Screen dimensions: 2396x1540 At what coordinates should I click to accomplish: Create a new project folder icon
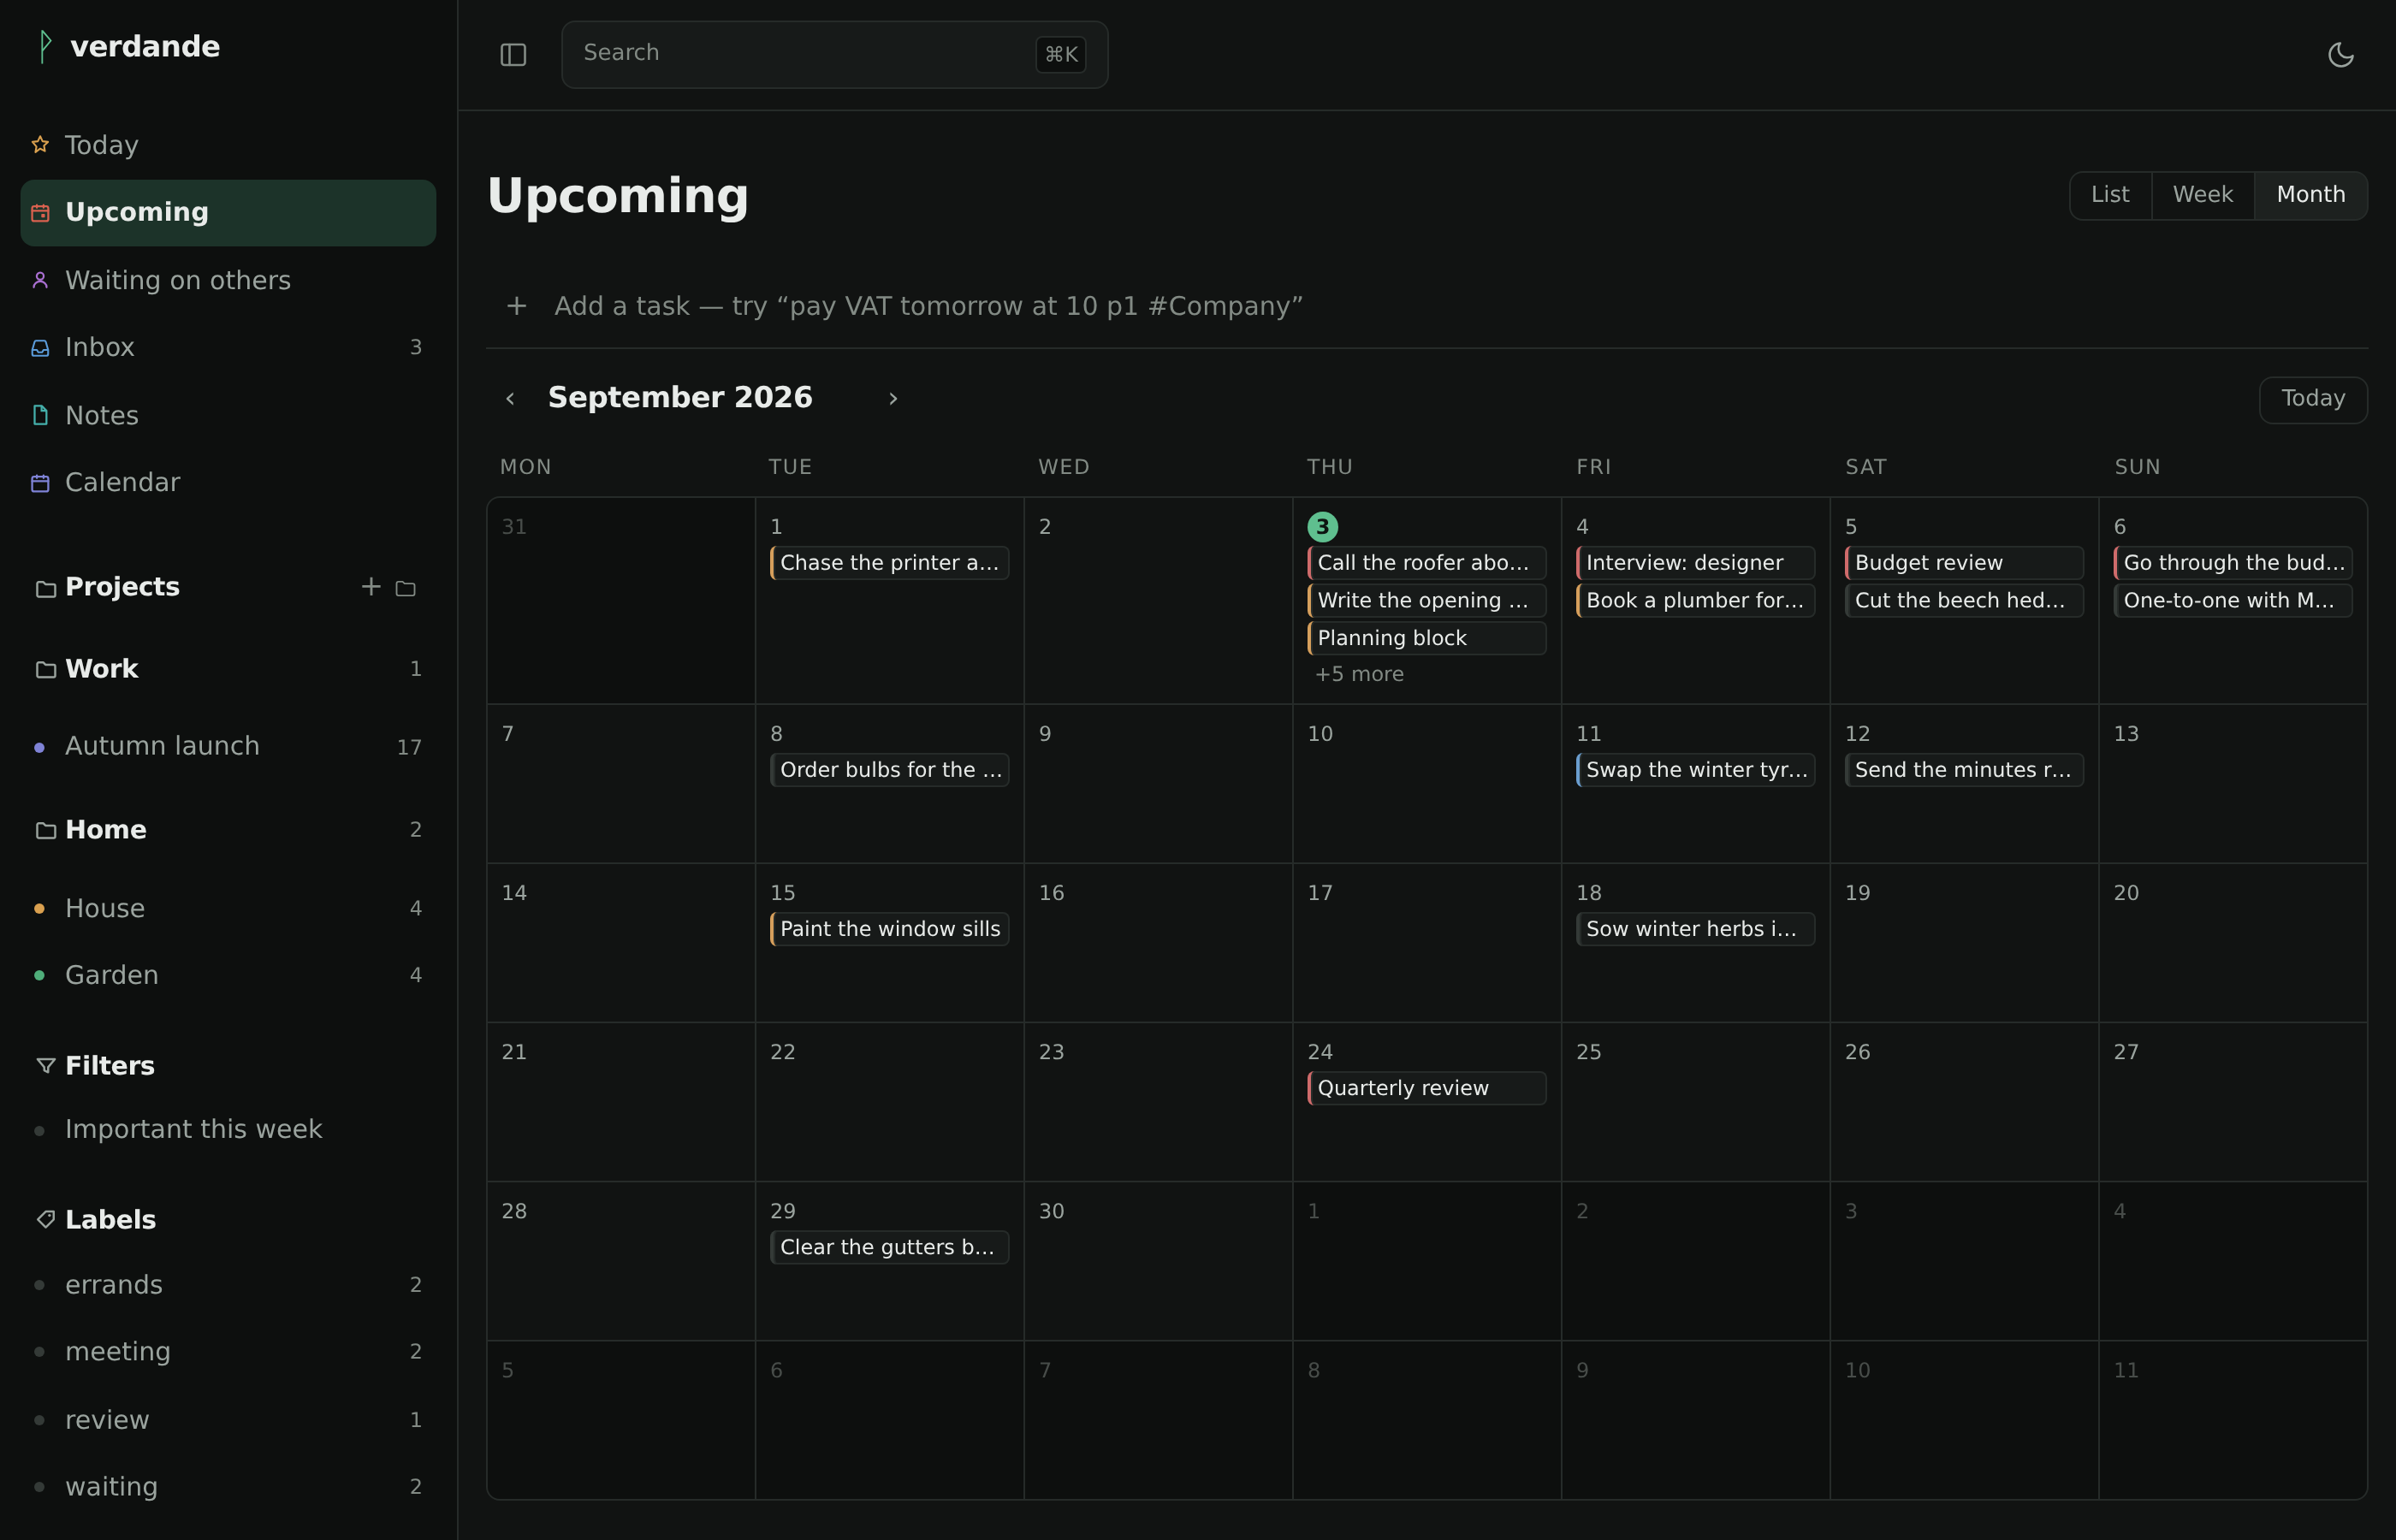(405, 587)
